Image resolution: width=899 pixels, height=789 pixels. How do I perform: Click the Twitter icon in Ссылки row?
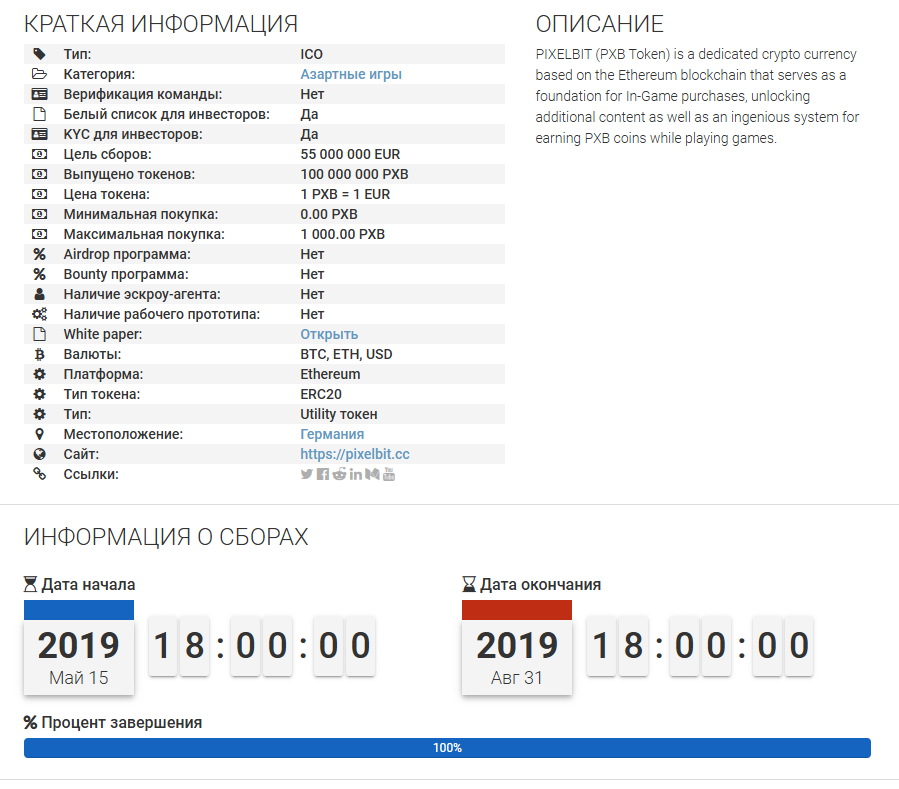point(306,474)
